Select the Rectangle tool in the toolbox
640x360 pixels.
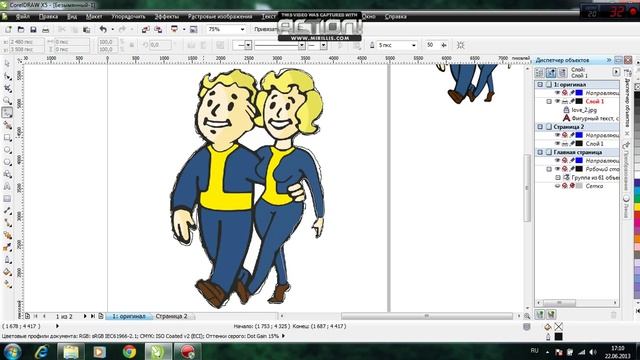(7, 137)
